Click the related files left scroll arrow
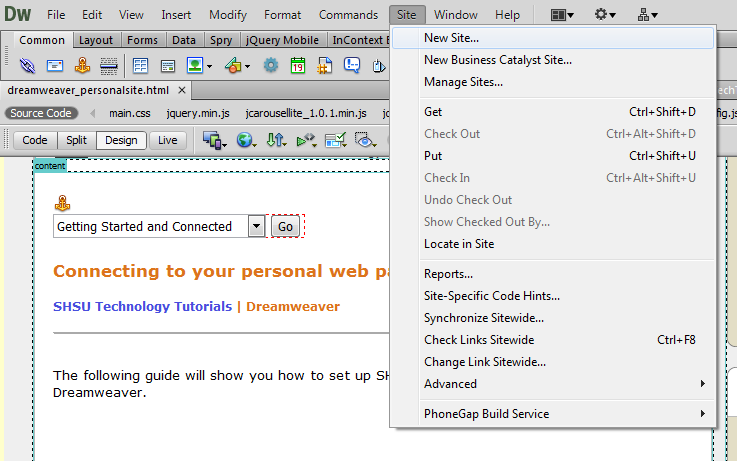This screenshot has width=737, height=461. (93, 113)
